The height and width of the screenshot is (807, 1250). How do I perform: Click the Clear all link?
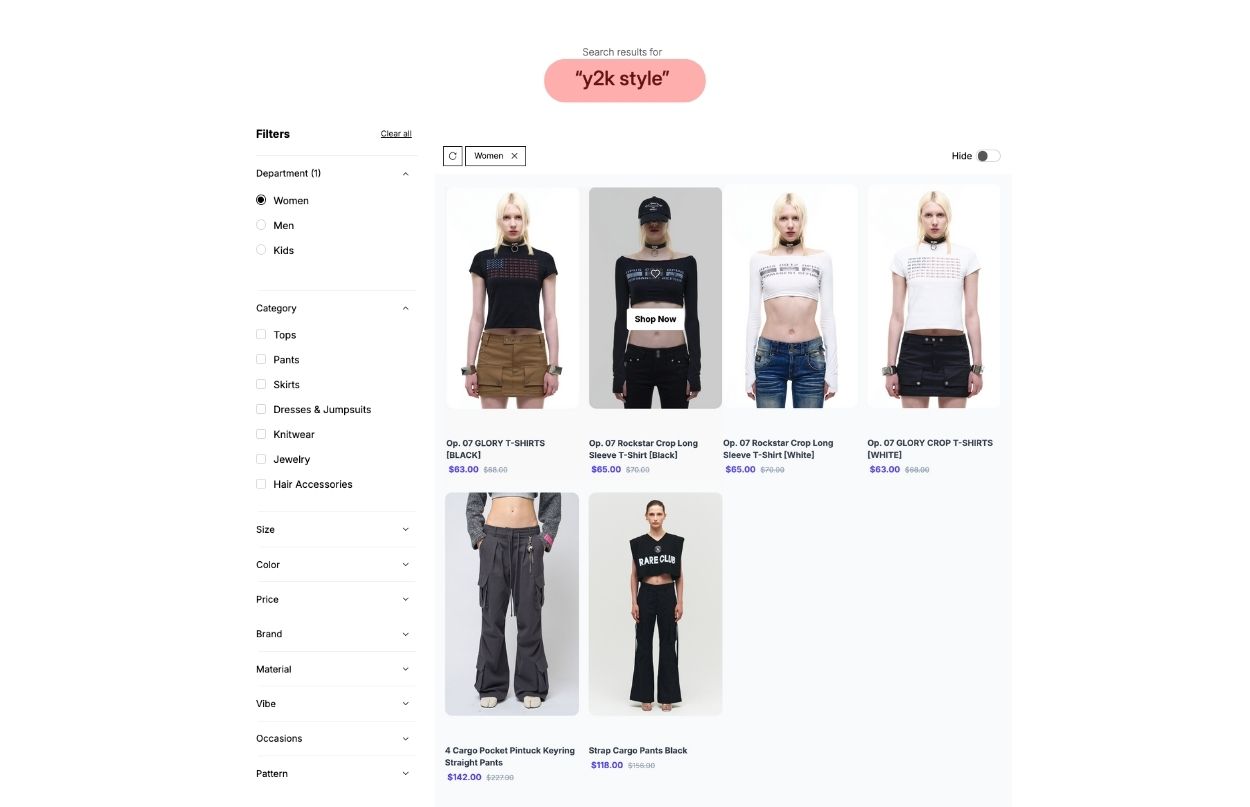pyautogui.click(x=396, y=134)
